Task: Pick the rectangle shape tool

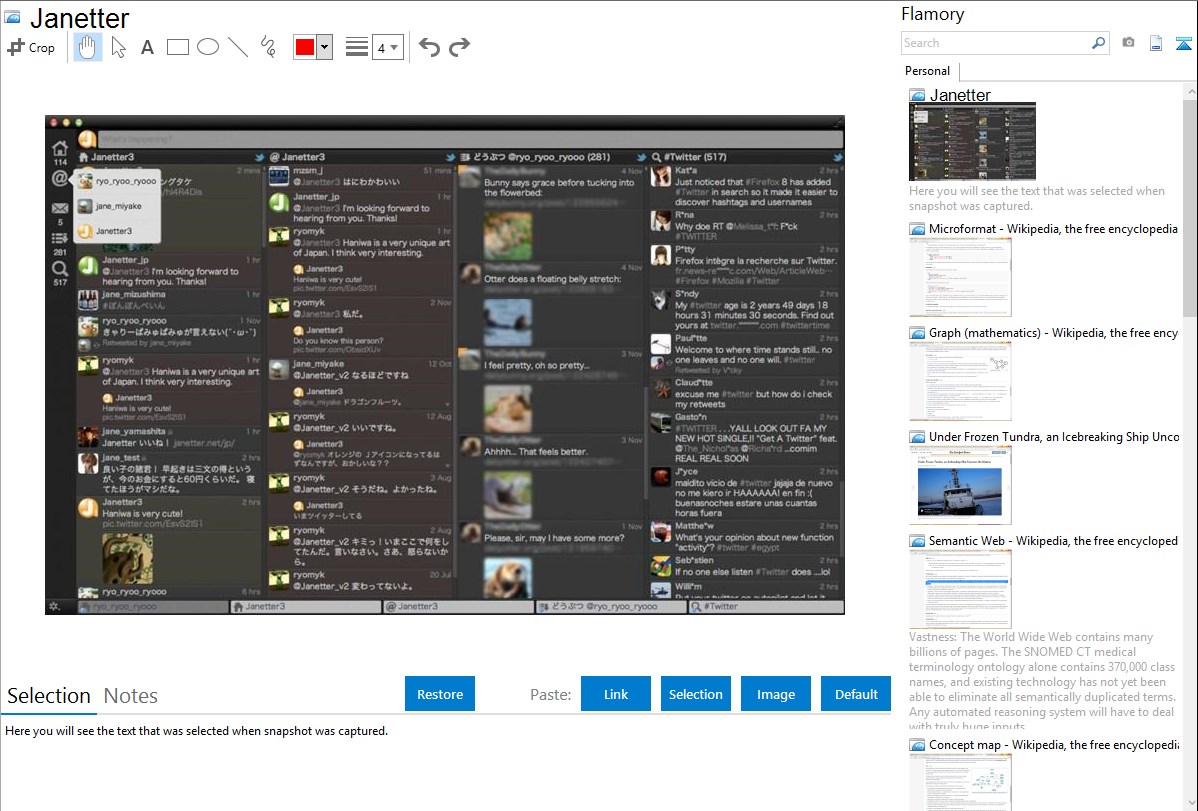Action: tap(178, 47)
